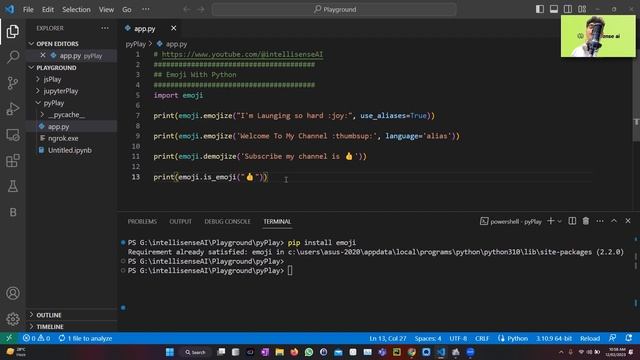Toggle the secondary side bar layout icon
The image size is (640, 360).
pyautogui.click(x=568, y=9)
